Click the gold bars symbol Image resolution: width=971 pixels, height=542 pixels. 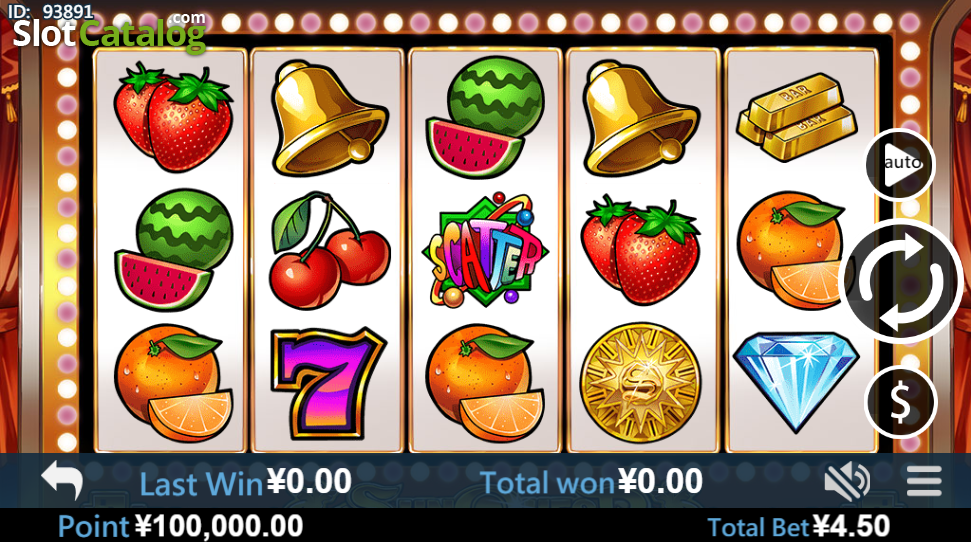(x=797, y=117)
